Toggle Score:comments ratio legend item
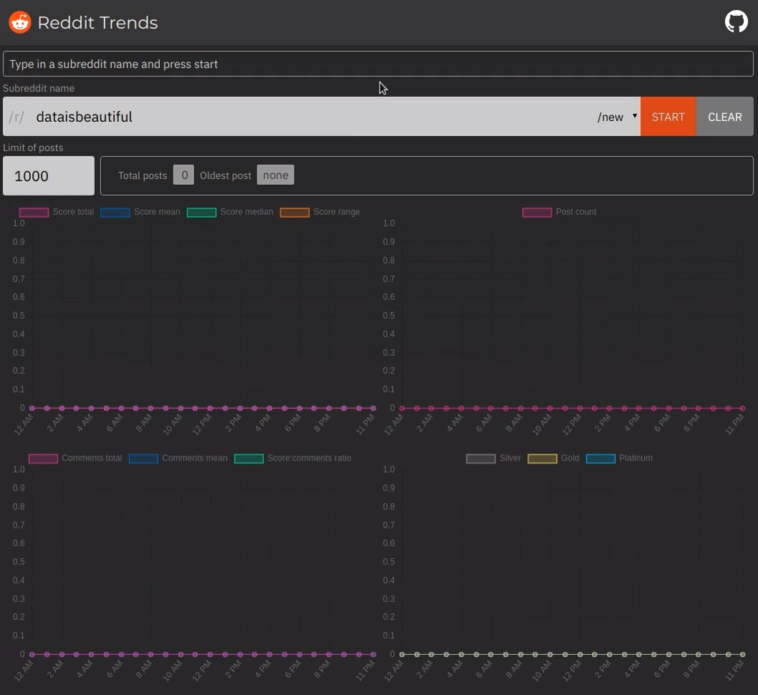The image size is (758, 695). coord(249,458)
